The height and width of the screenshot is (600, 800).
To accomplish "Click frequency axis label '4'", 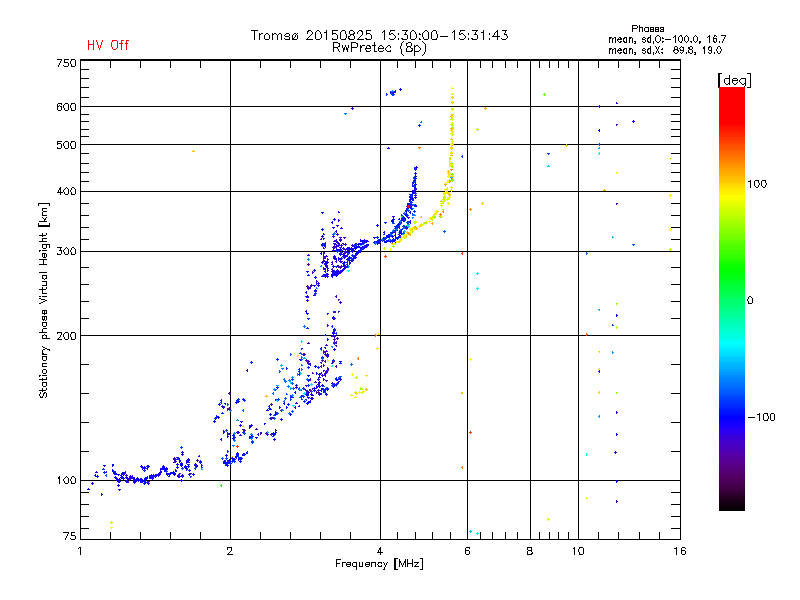I will [380, 551].
